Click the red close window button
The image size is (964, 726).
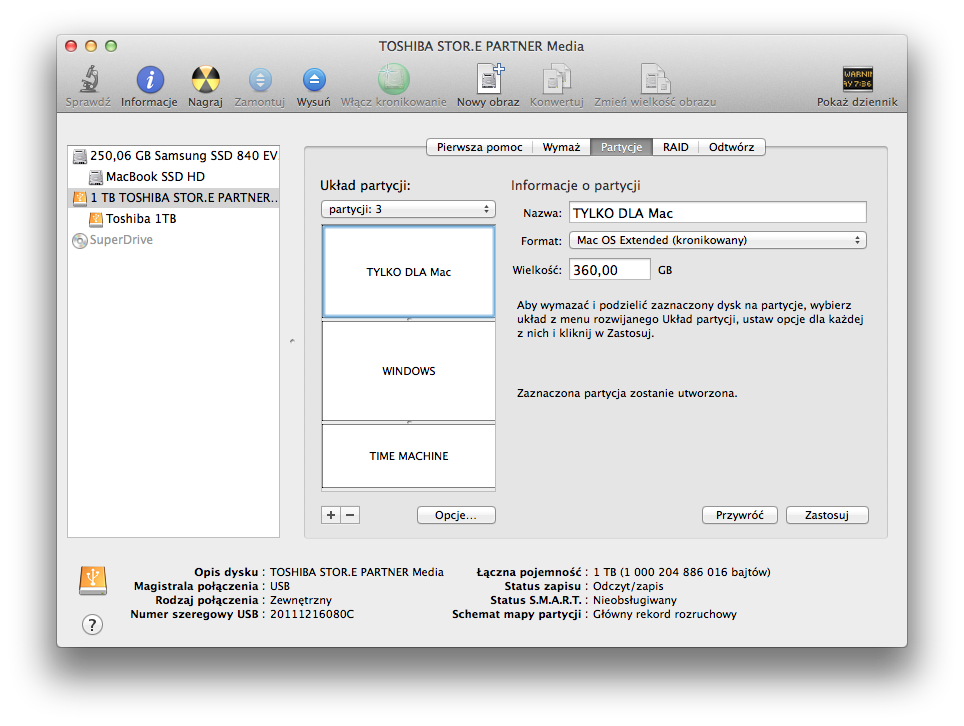[71, 46]
